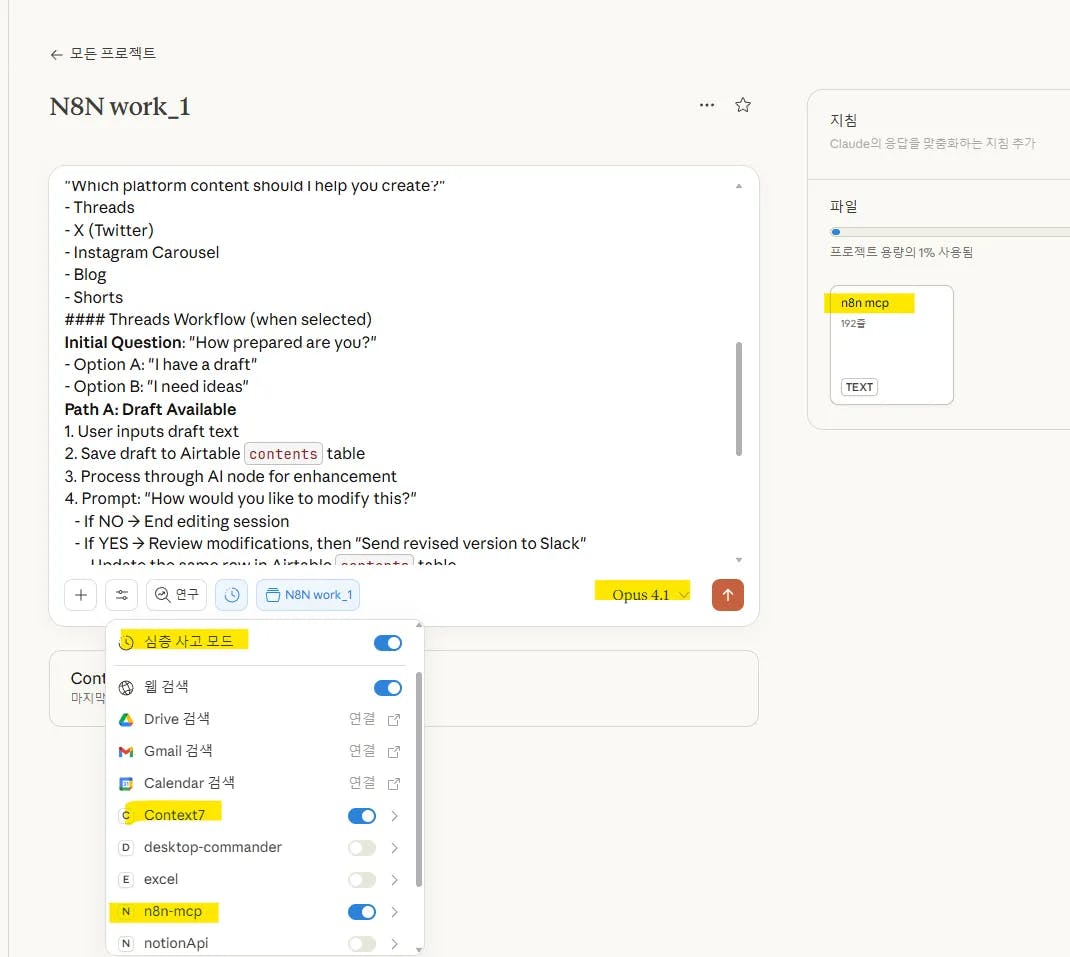Click the Context7 C letter icon
Viewport: 1070px width, 957px height.
[126, 816]
